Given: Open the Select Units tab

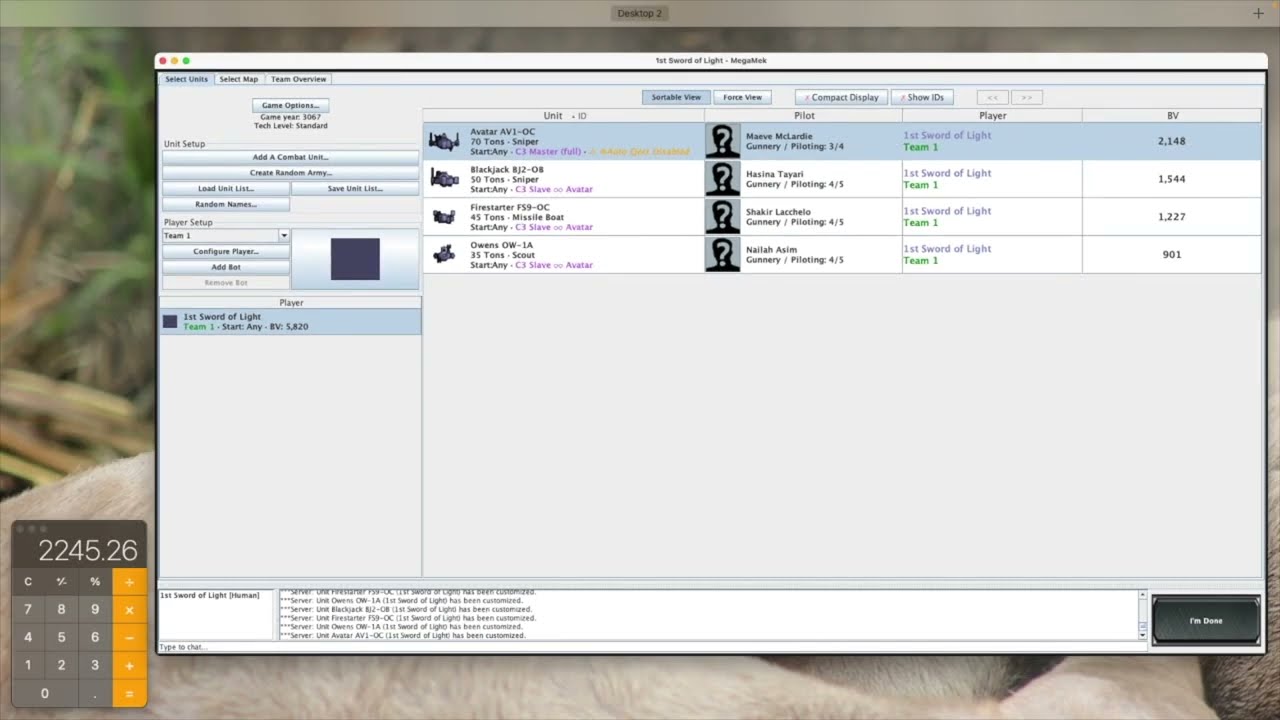Looking at the screenshot, I should tap(186, 79).
